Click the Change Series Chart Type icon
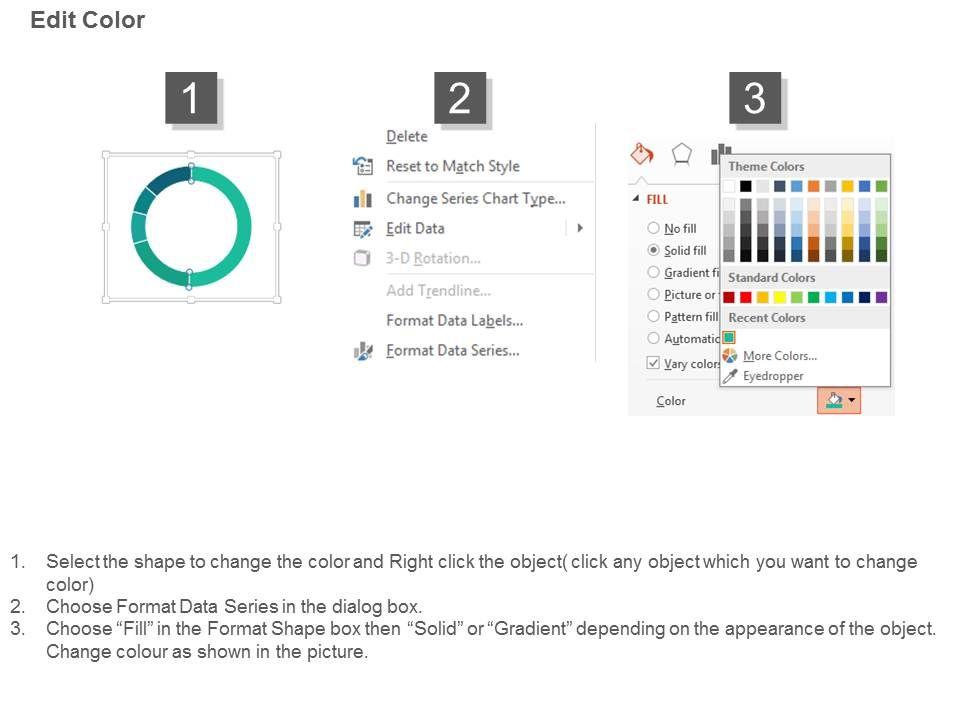 tap(363, 199)
